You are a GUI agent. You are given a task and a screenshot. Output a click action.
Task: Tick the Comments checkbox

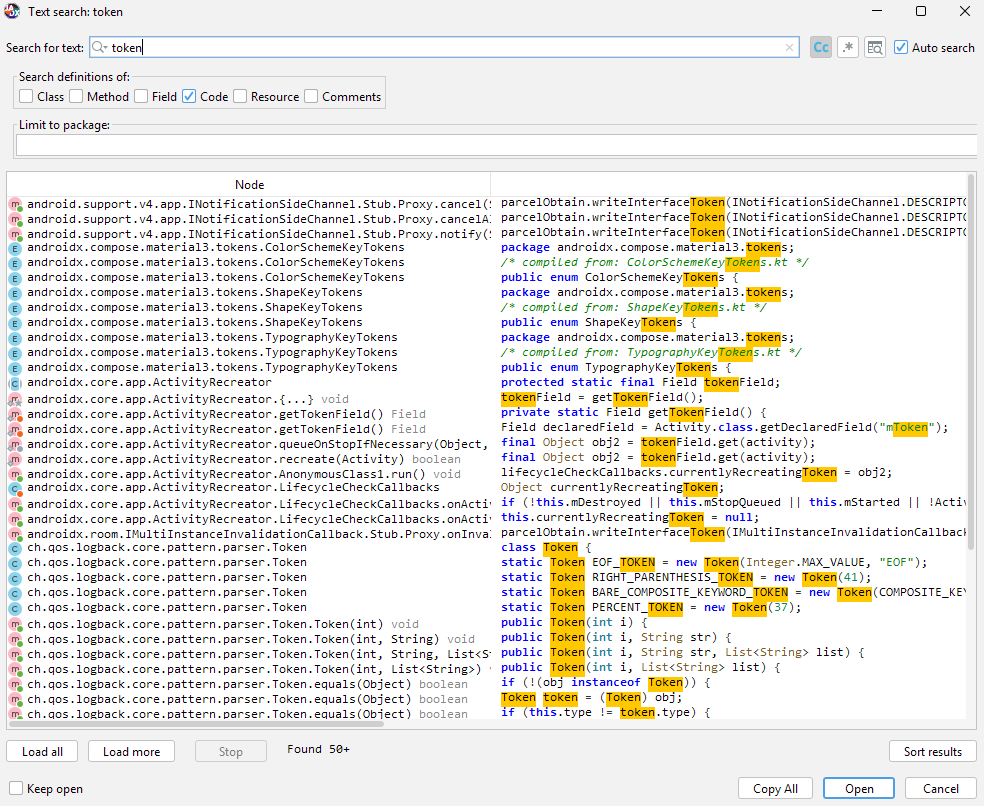(311, 97)
